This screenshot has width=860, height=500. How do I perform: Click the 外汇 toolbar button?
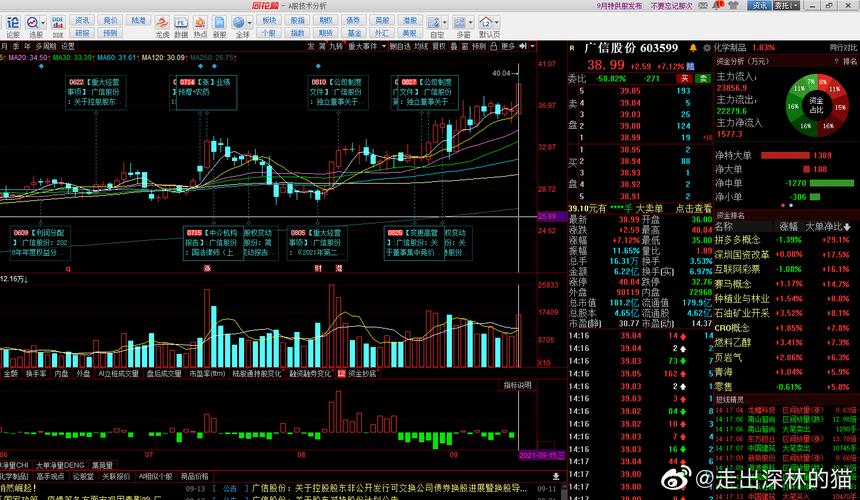(382, 33)
